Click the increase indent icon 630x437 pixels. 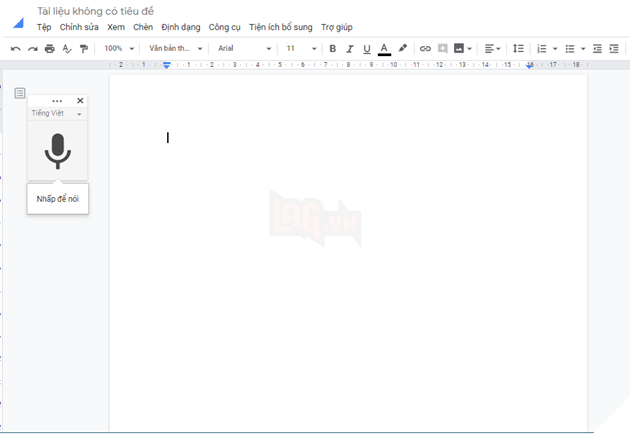614,48
